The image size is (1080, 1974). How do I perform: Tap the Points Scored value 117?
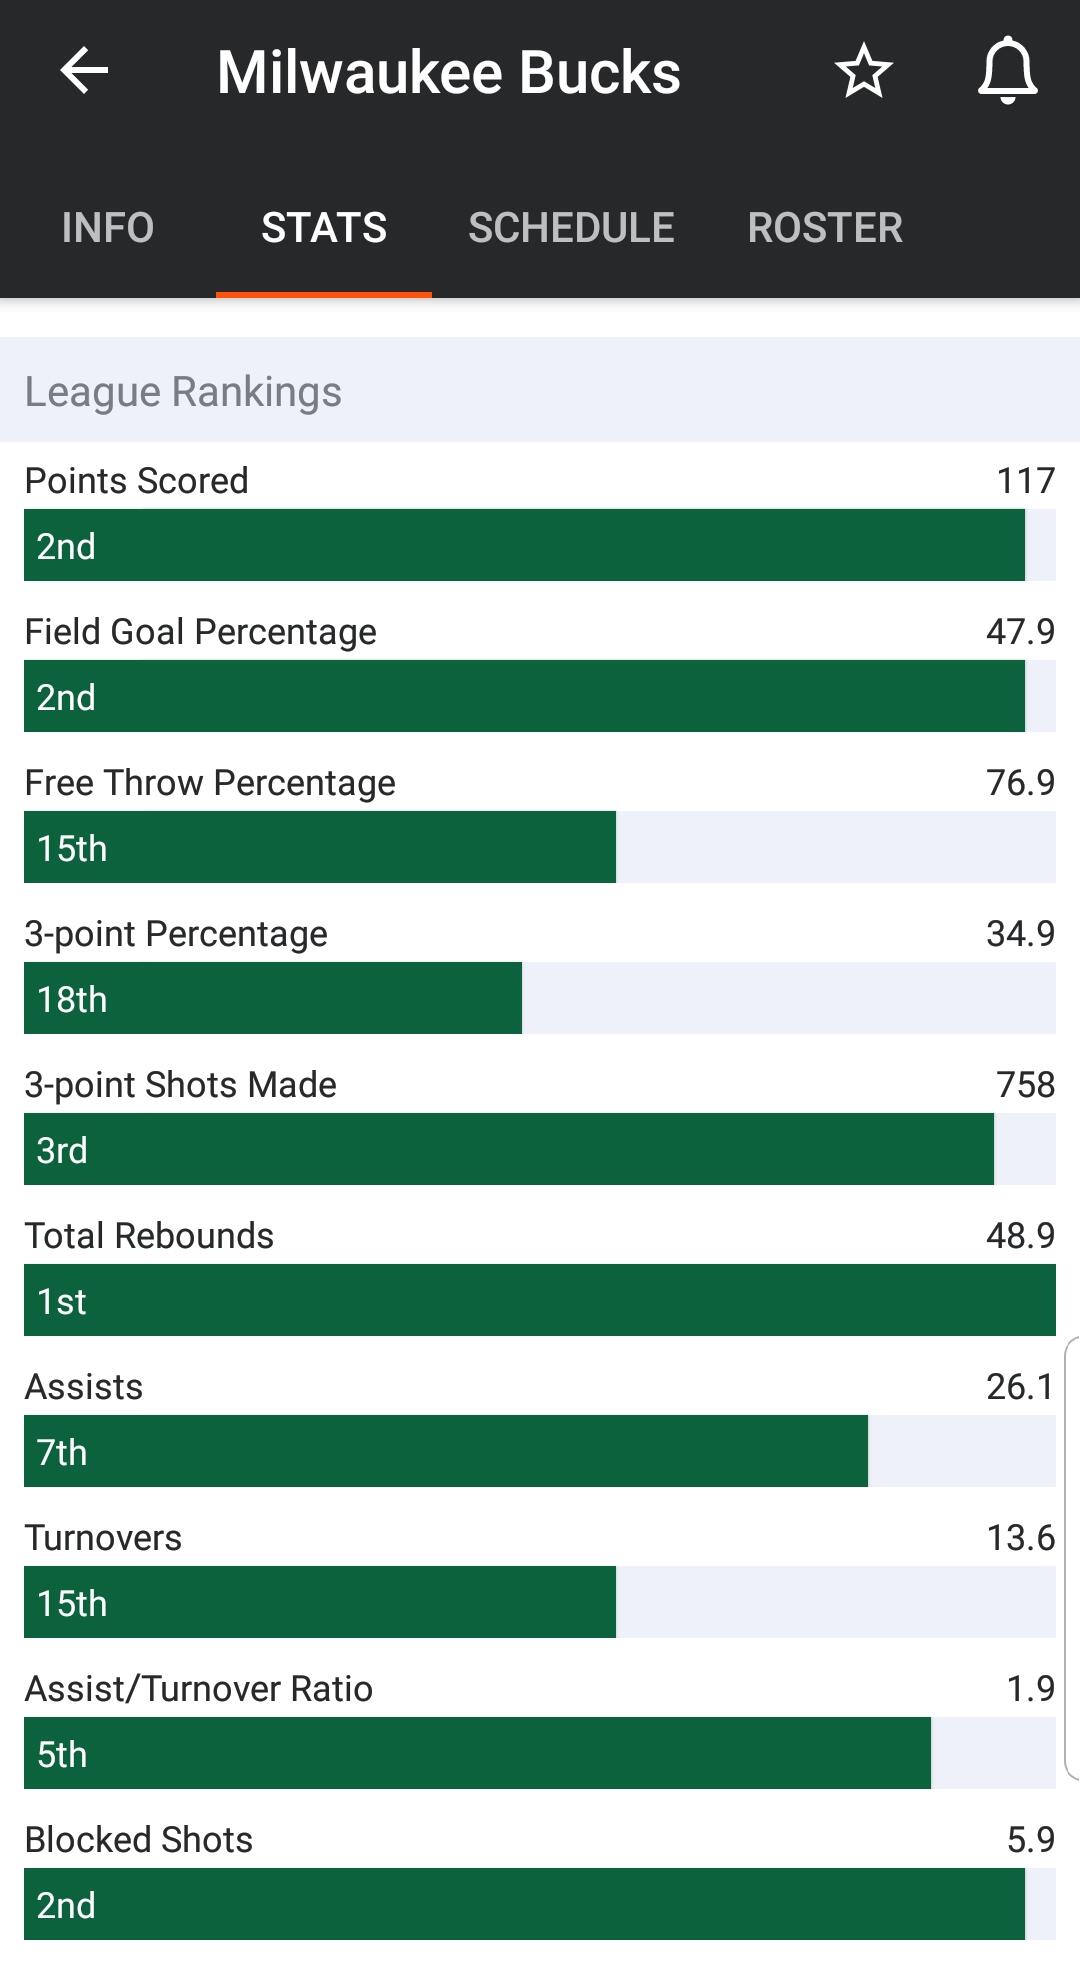coord(1025,481)
